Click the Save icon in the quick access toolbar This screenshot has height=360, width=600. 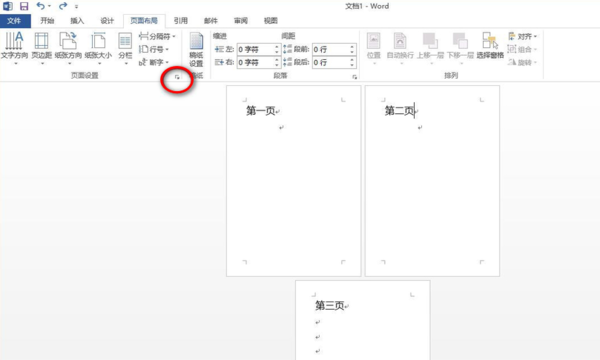[24, 6]
